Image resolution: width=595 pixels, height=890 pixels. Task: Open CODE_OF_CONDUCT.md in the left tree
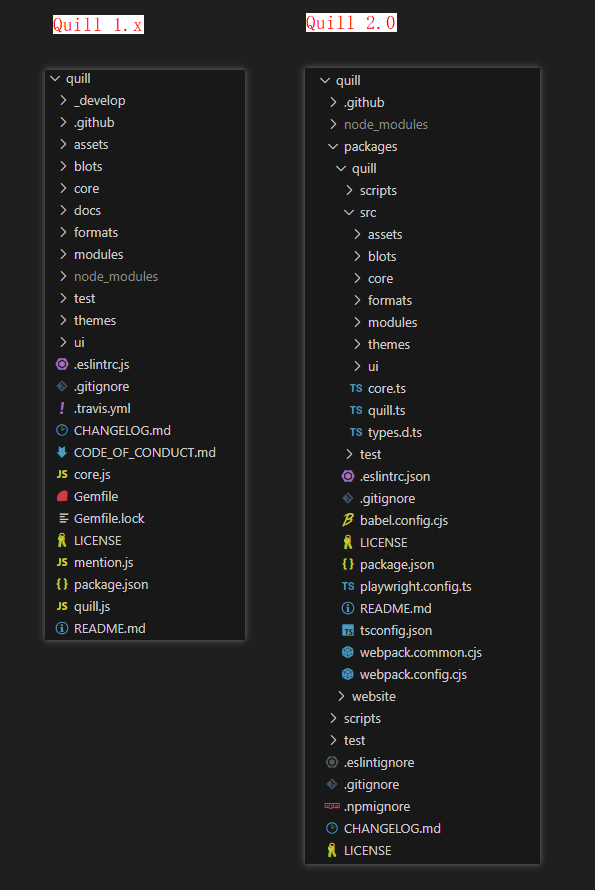coord(145,452)
